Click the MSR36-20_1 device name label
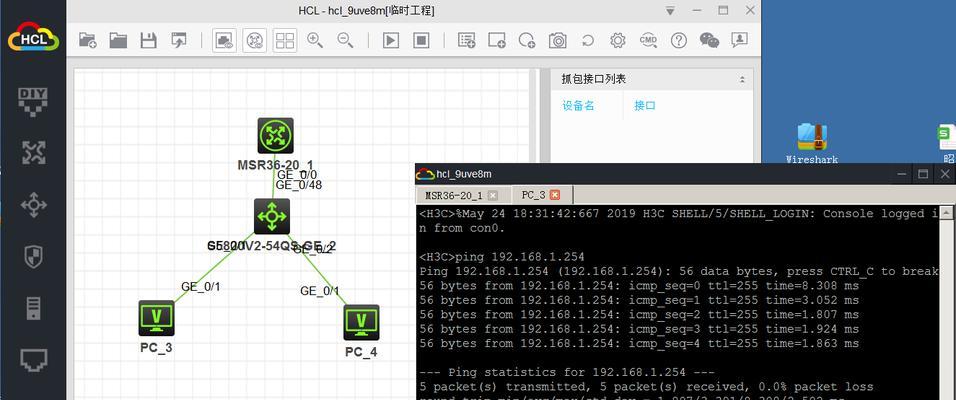The image size is (956, 400). point(276,165)
